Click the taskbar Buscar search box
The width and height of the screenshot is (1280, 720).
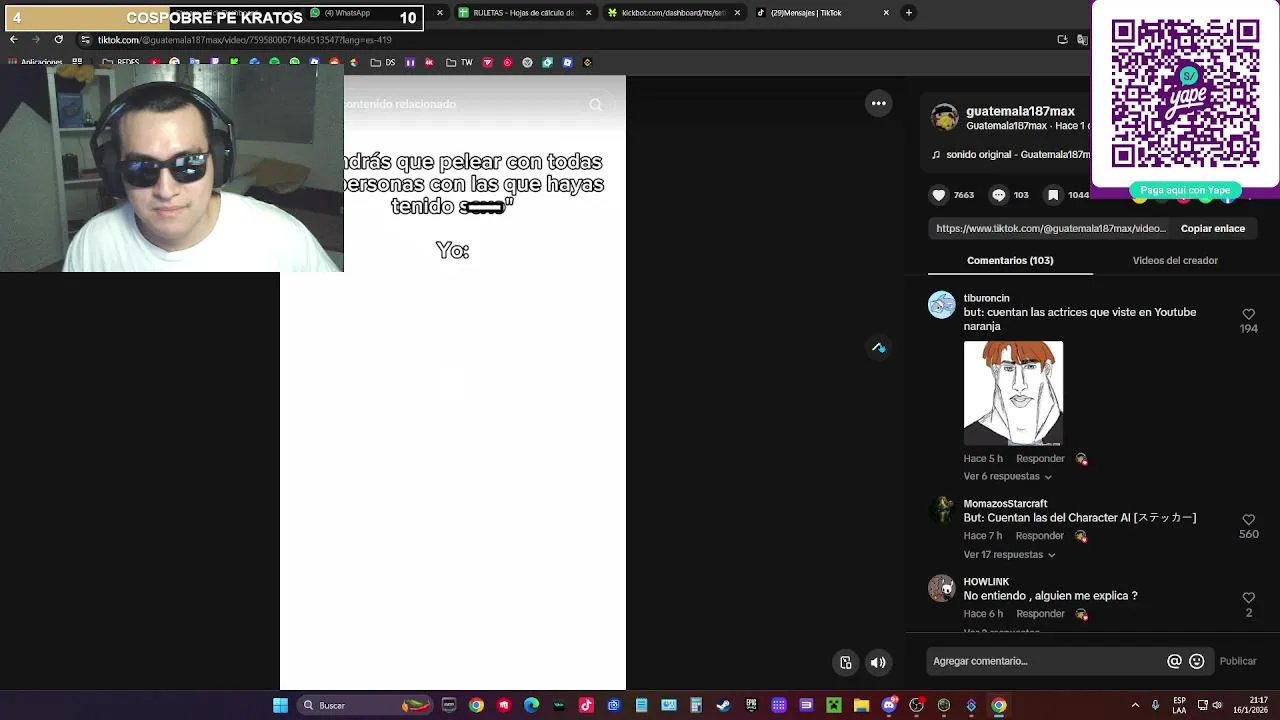[364, 706]
